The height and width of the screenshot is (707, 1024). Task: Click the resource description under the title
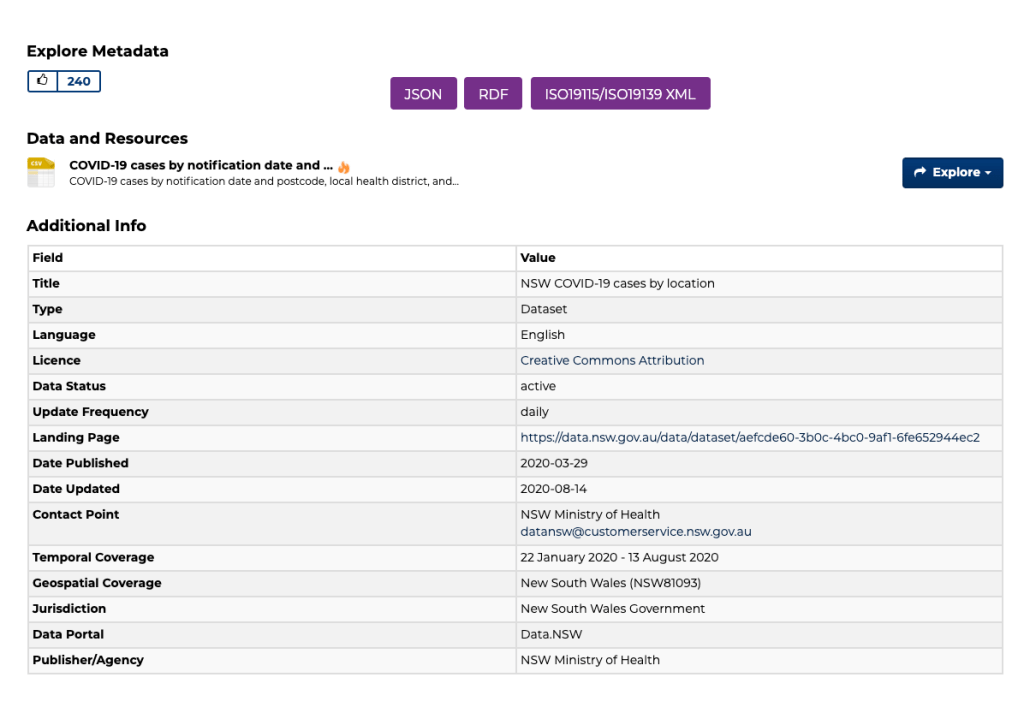(x=263, y=181)
